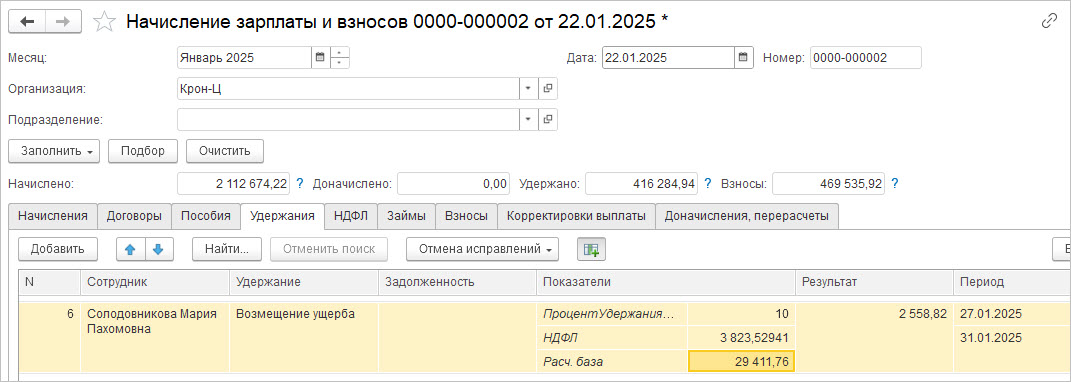Add document to favorites with star icon
Viewport: 1071px width, 382px height.
point(104,22)
